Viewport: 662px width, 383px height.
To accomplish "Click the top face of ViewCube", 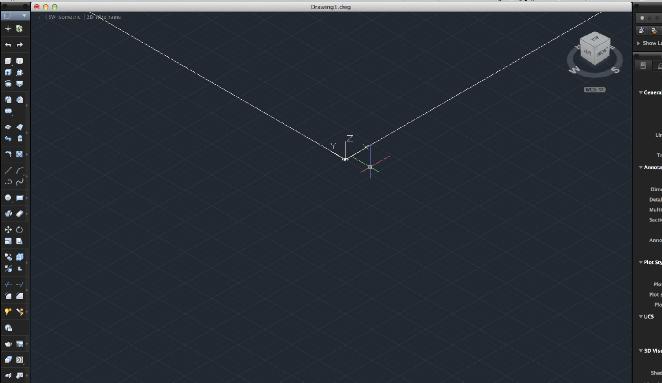I will point(595,39).
